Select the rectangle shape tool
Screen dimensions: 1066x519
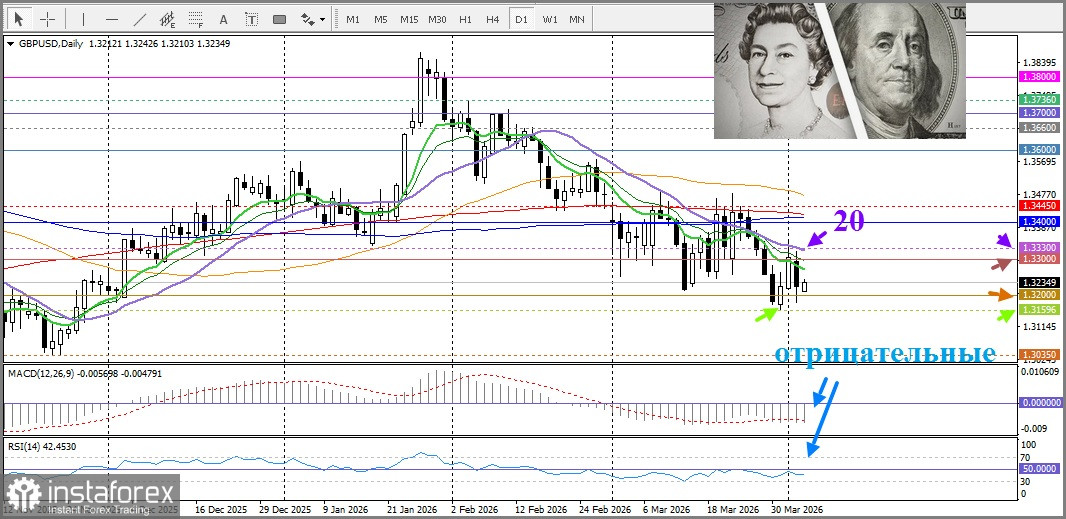[x=279, y=19]
